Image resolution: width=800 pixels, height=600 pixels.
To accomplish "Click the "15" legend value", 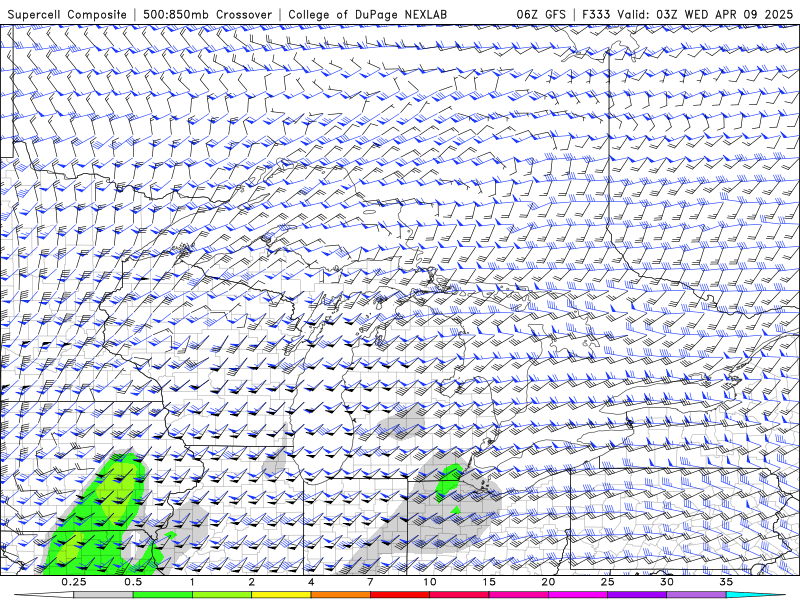I will (x=489, y=582).
